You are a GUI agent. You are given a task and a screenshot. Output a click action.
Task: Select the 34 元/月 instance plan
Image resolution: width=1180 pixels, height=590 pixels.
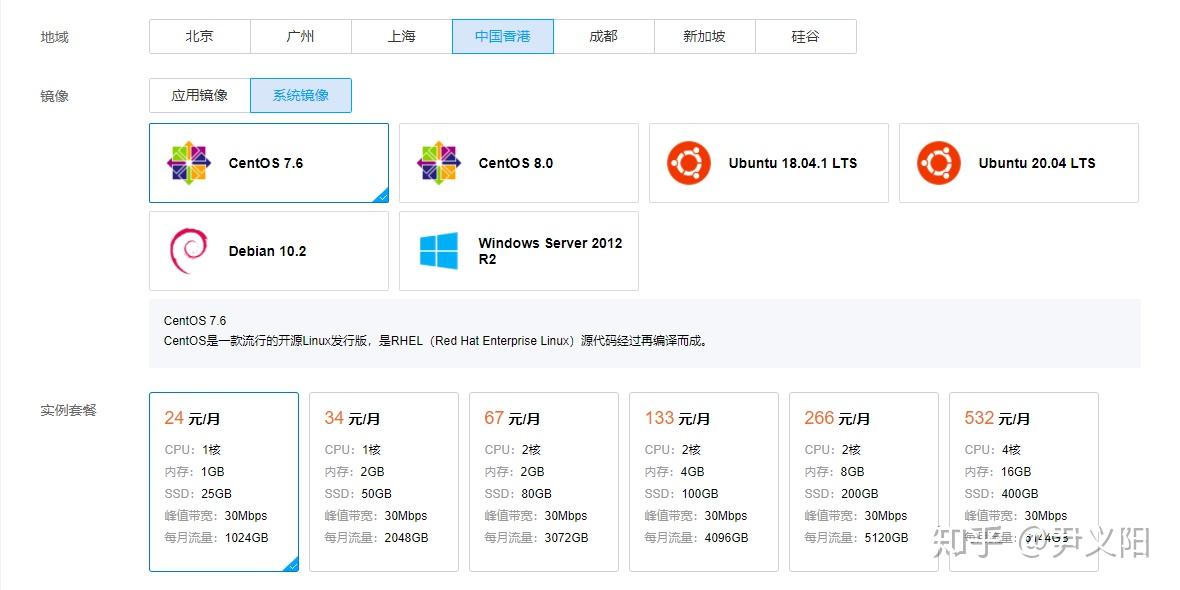[x=384, y=482]
